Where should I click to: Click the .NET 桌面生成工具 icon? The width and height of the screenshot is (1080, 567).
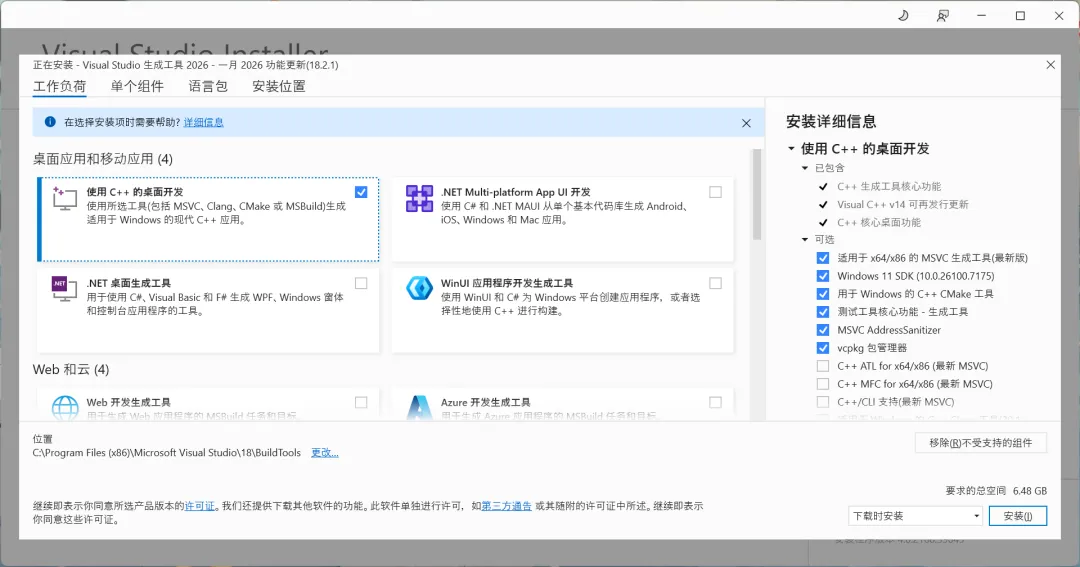[x=64, y=289]
